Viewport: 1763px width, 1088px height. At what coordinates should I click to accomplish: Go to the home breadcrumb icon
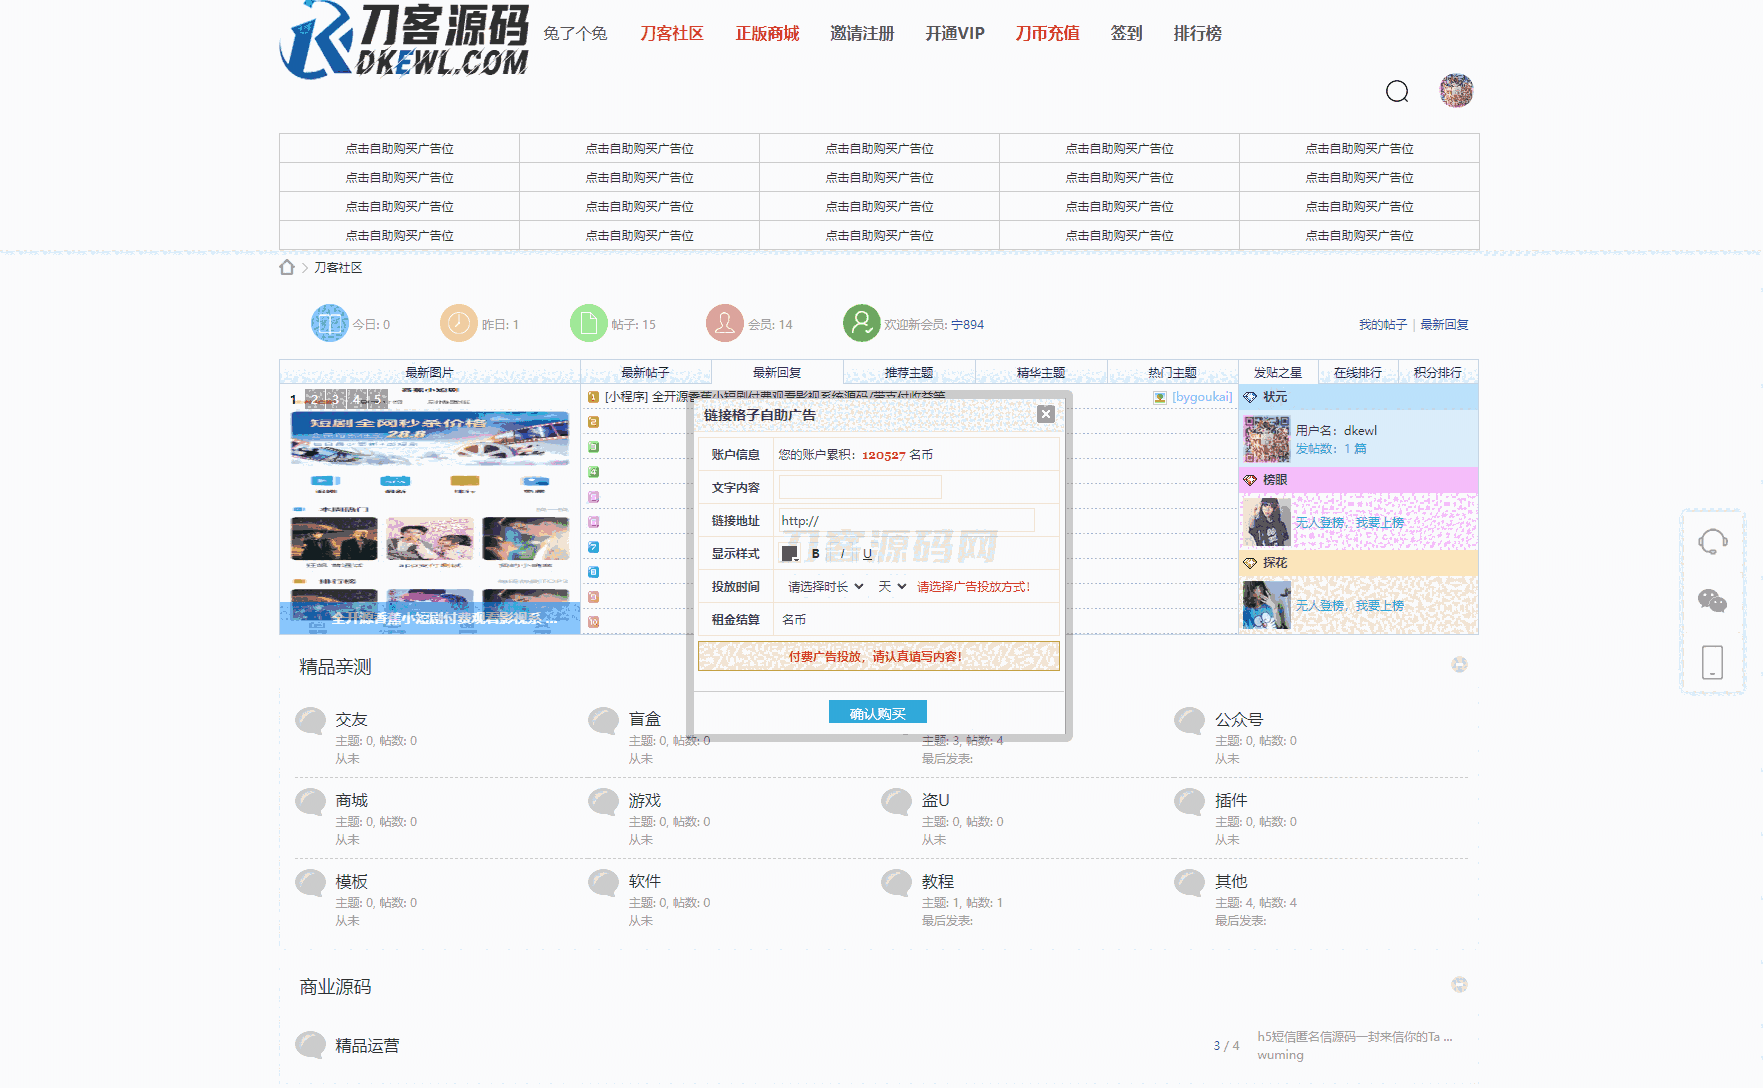pyautogui.click(x=287, y=267)
